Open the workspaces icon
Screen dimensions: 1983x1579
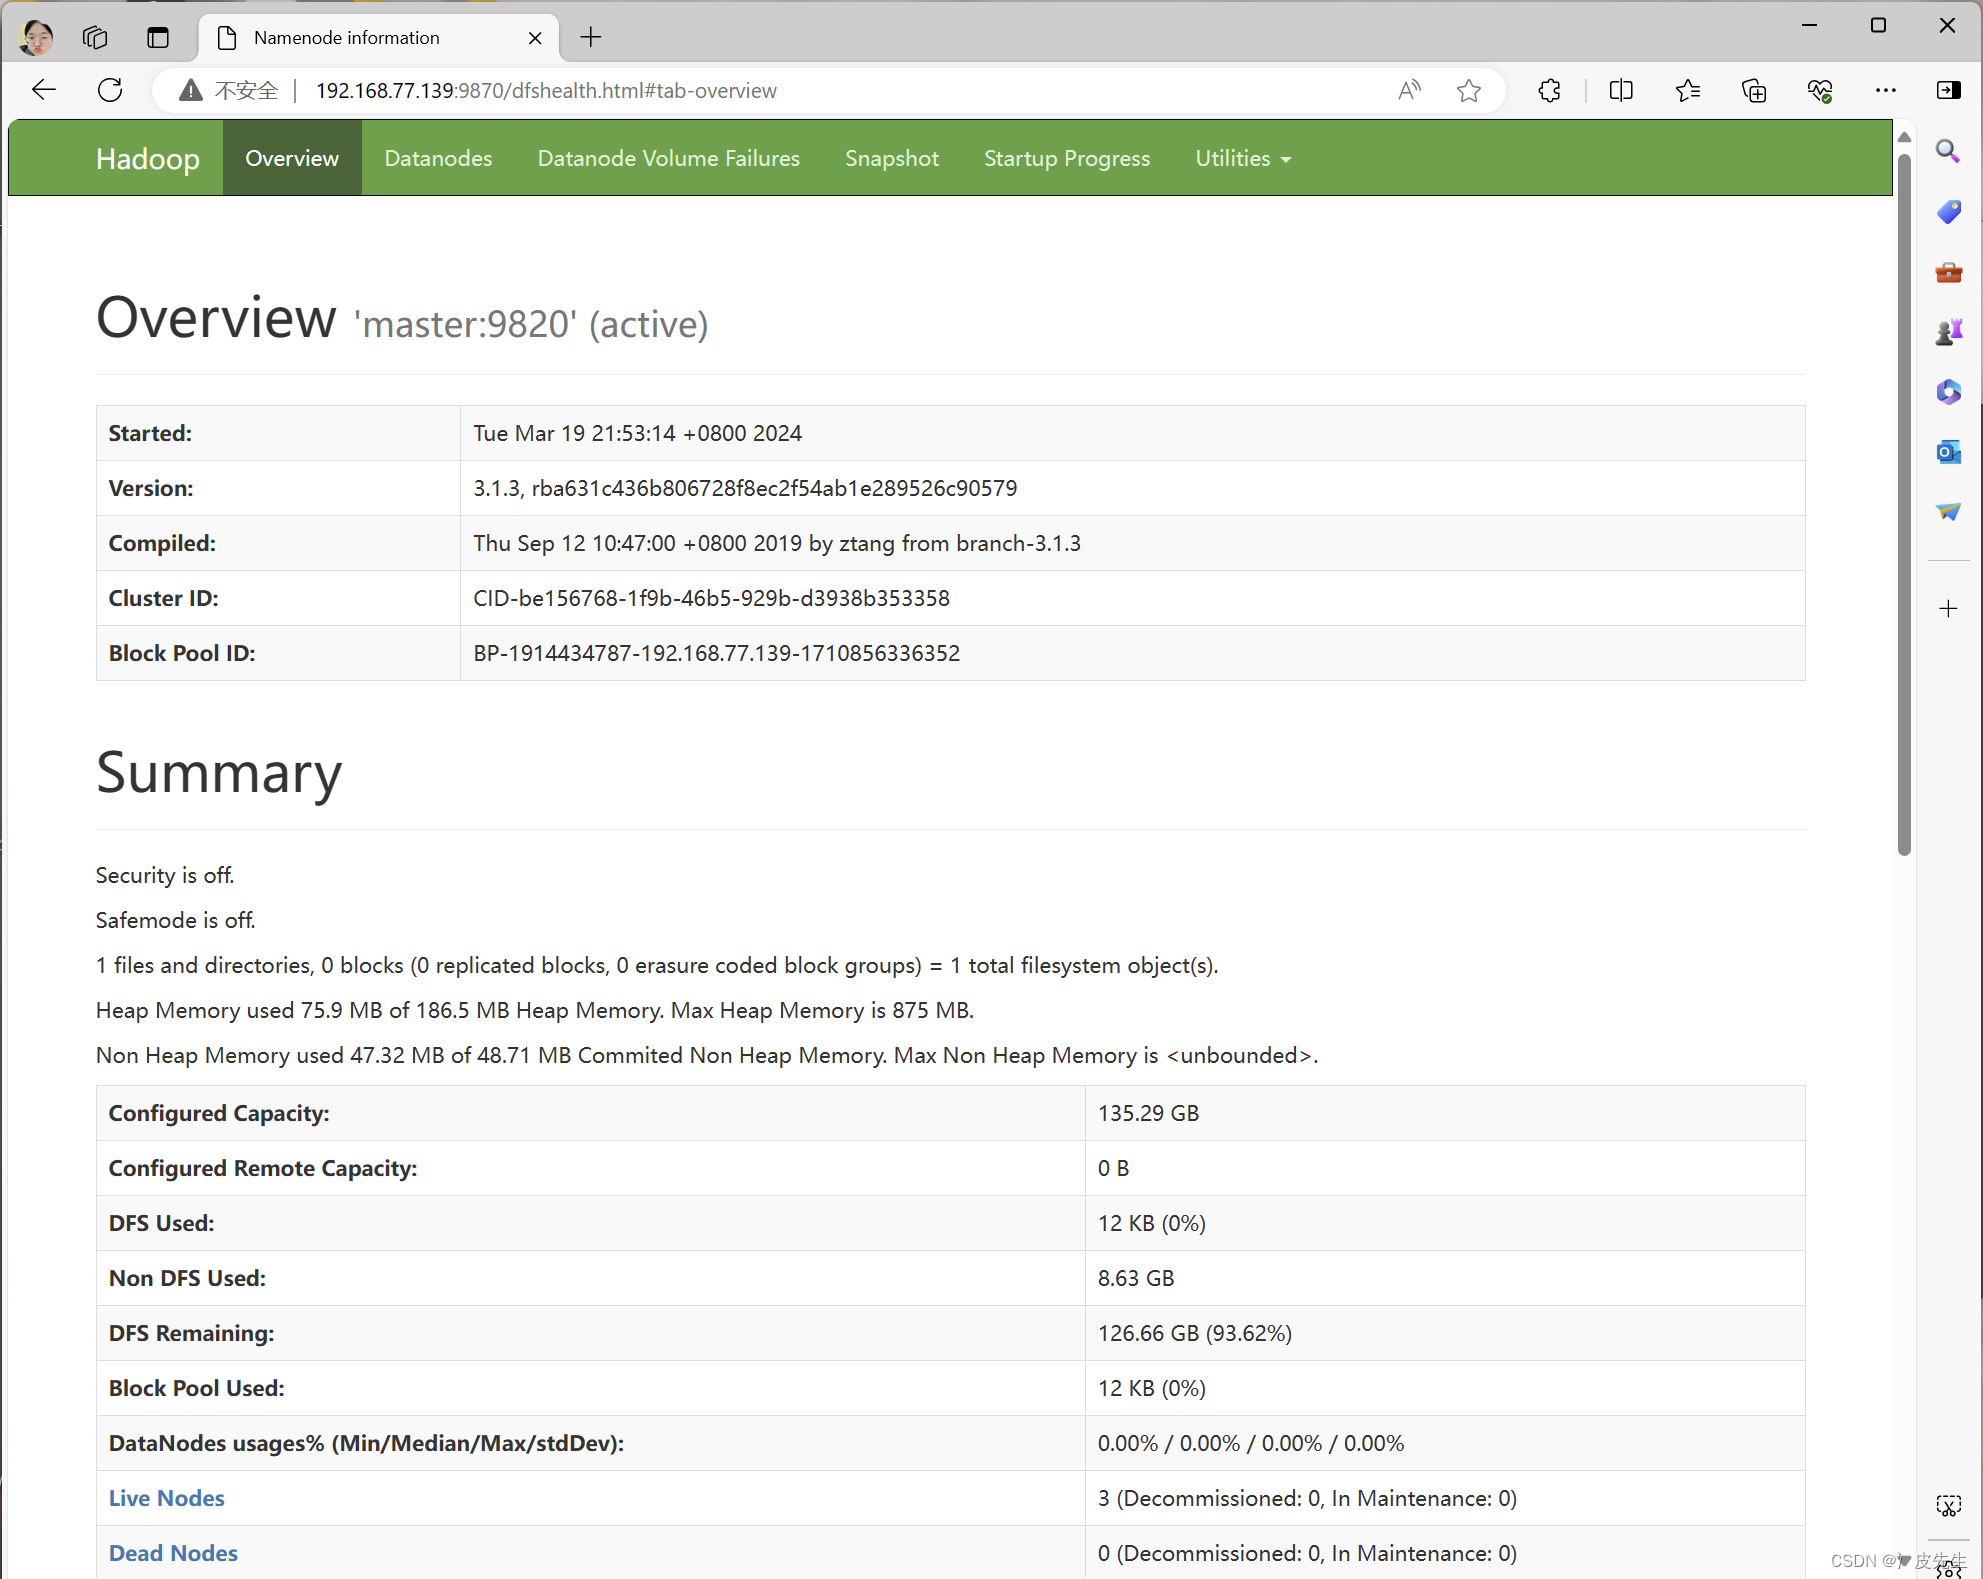tap(95, 37)
